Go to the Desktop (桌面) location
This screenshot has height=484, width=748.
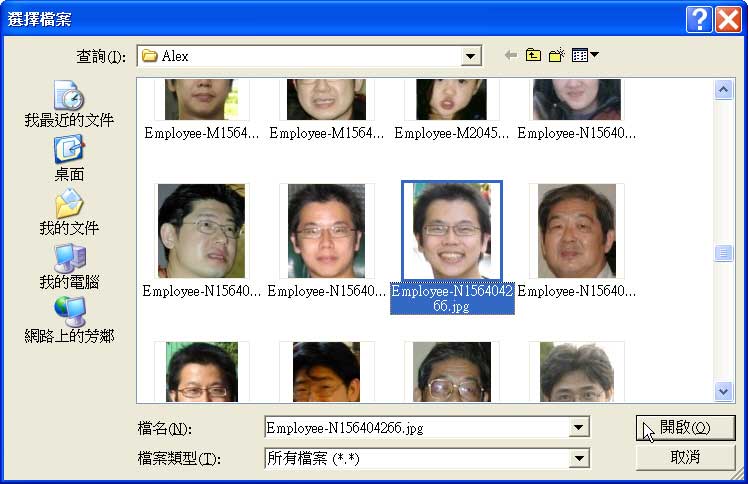point(69,159)
